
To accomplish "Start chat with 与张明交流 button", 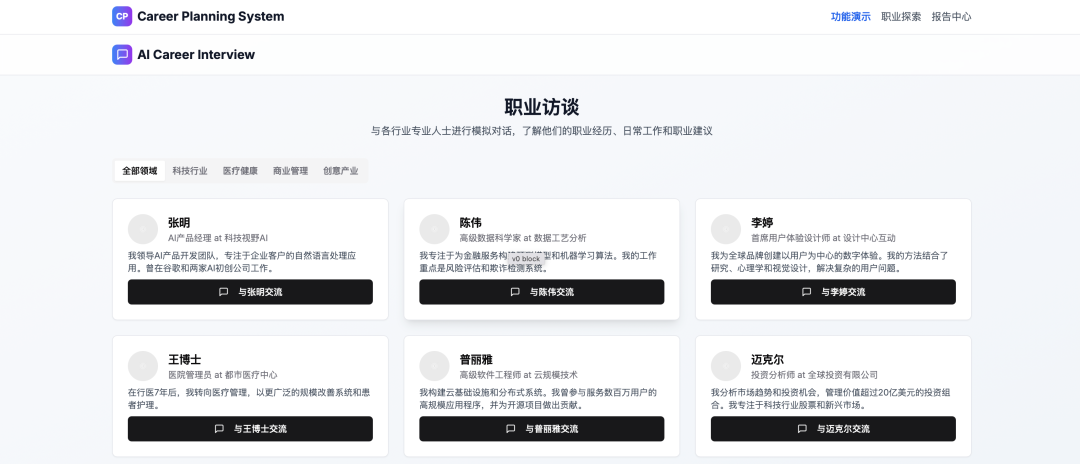I will tap(250, 292).
